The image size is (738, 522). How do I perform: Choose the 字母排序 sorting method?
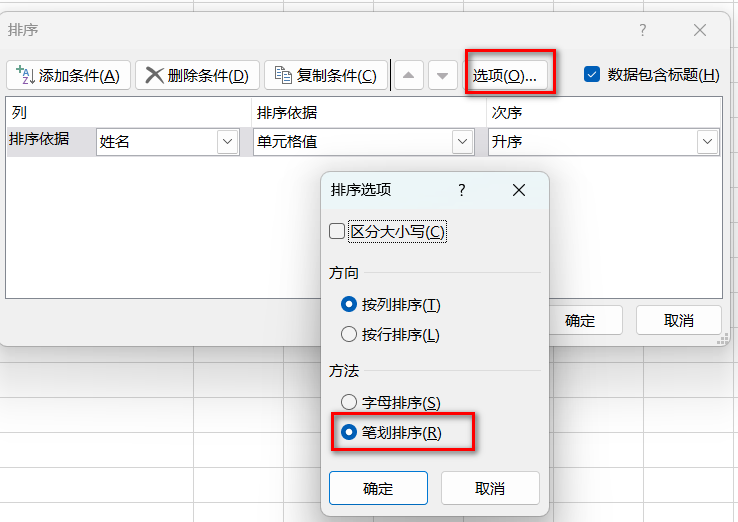pos(349,402)
